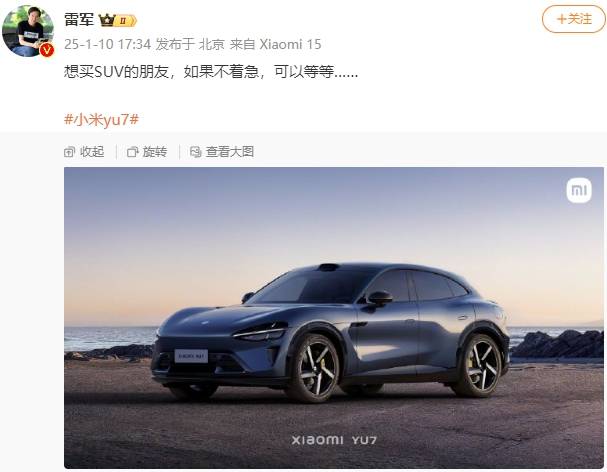Click the 旋转 rotate icon
Image resolution: width=607 pixels, height=472 pixels.
point(132,152)
